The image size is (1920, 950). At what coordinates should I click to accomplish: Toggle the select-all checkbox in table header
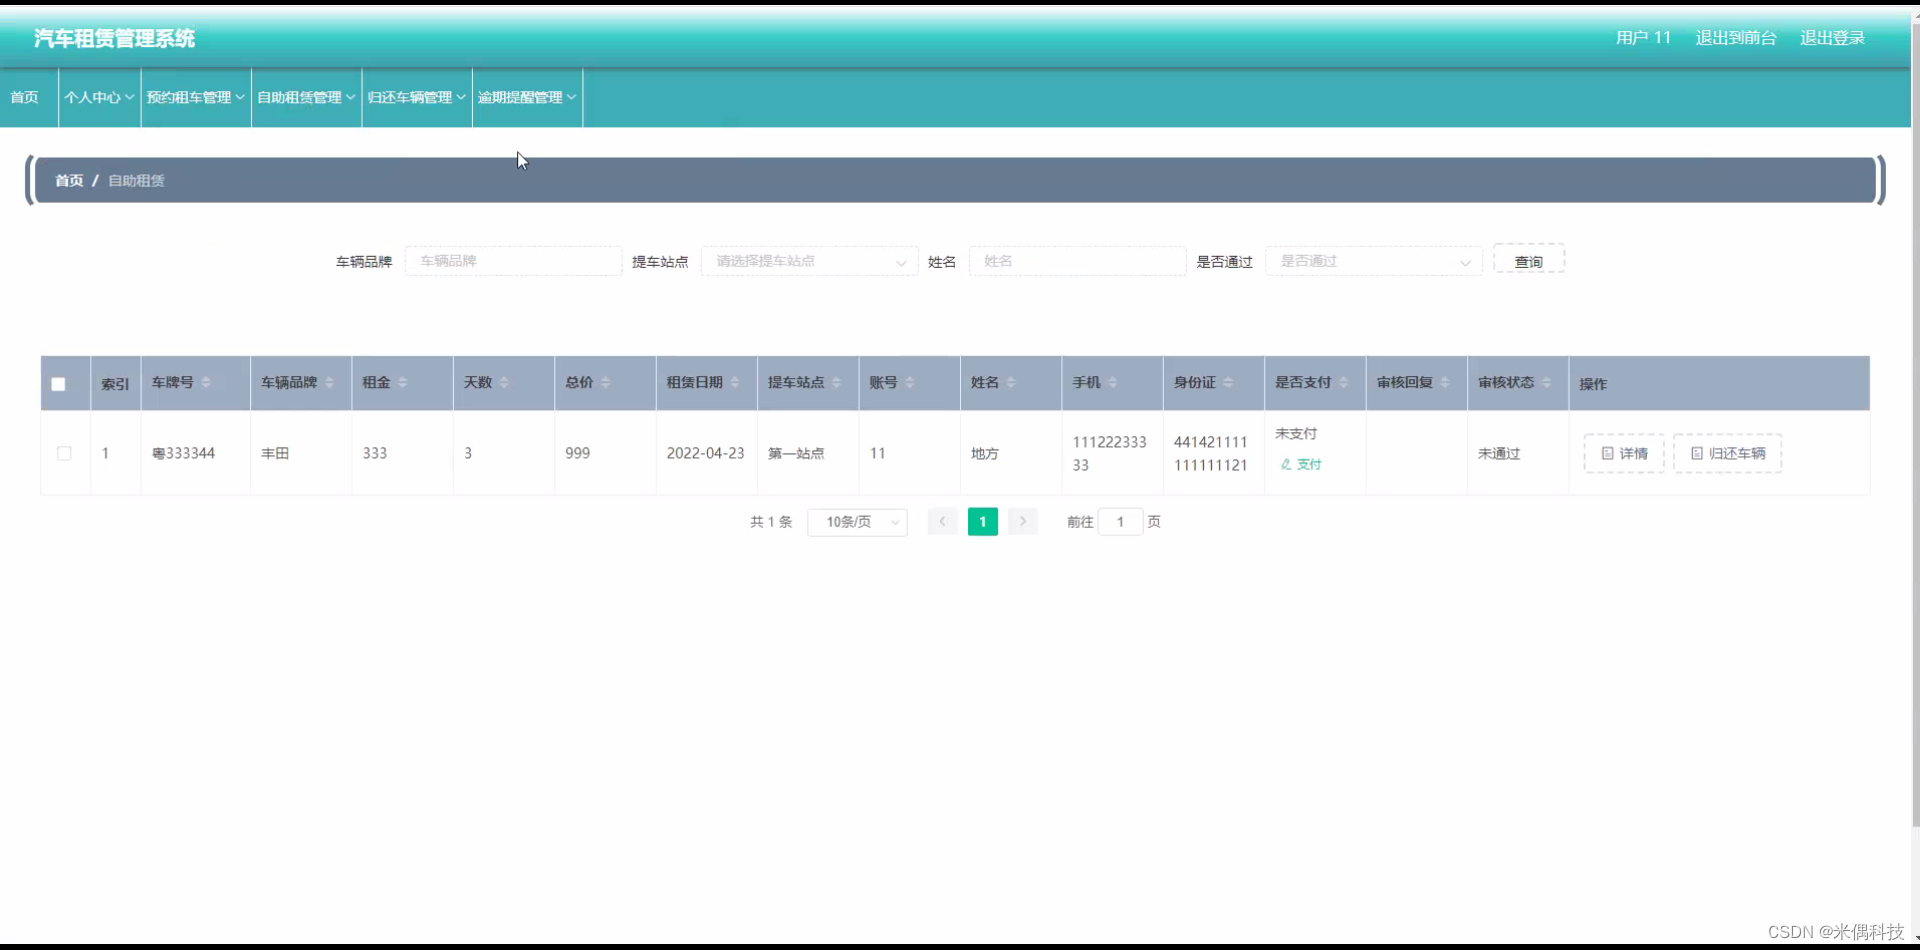click(57, 383)
